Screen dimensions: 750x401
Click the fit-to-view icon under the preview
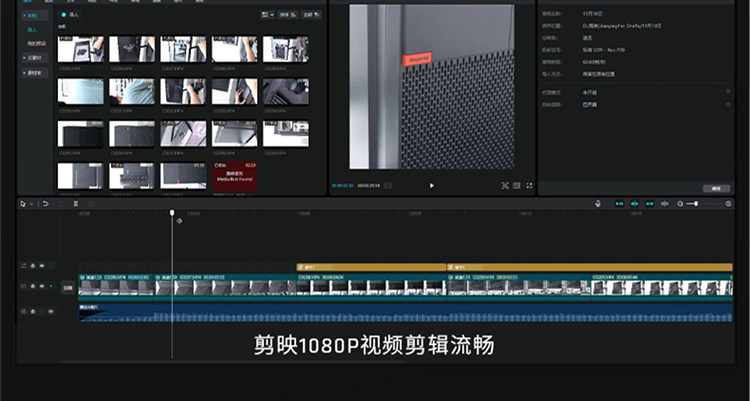pos(505,186)
